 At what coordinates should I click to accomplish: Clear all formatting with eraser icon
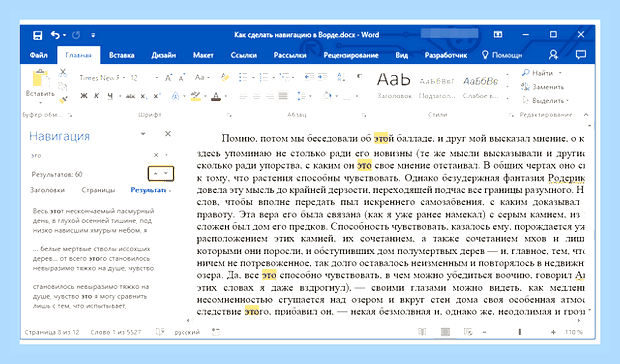point(225,77)
